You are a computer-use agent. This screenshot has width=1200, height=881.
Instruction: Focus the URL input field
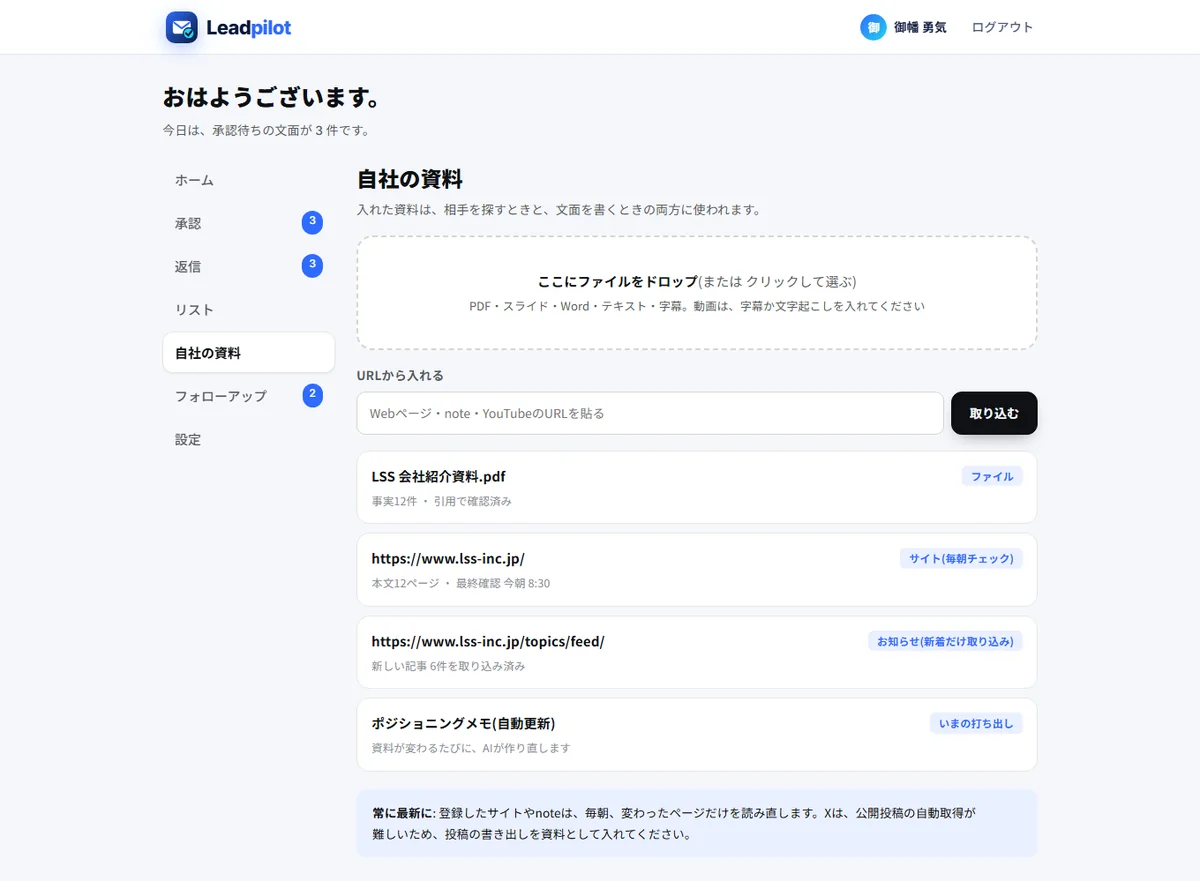pyautogui.click(x=650, y=413)
